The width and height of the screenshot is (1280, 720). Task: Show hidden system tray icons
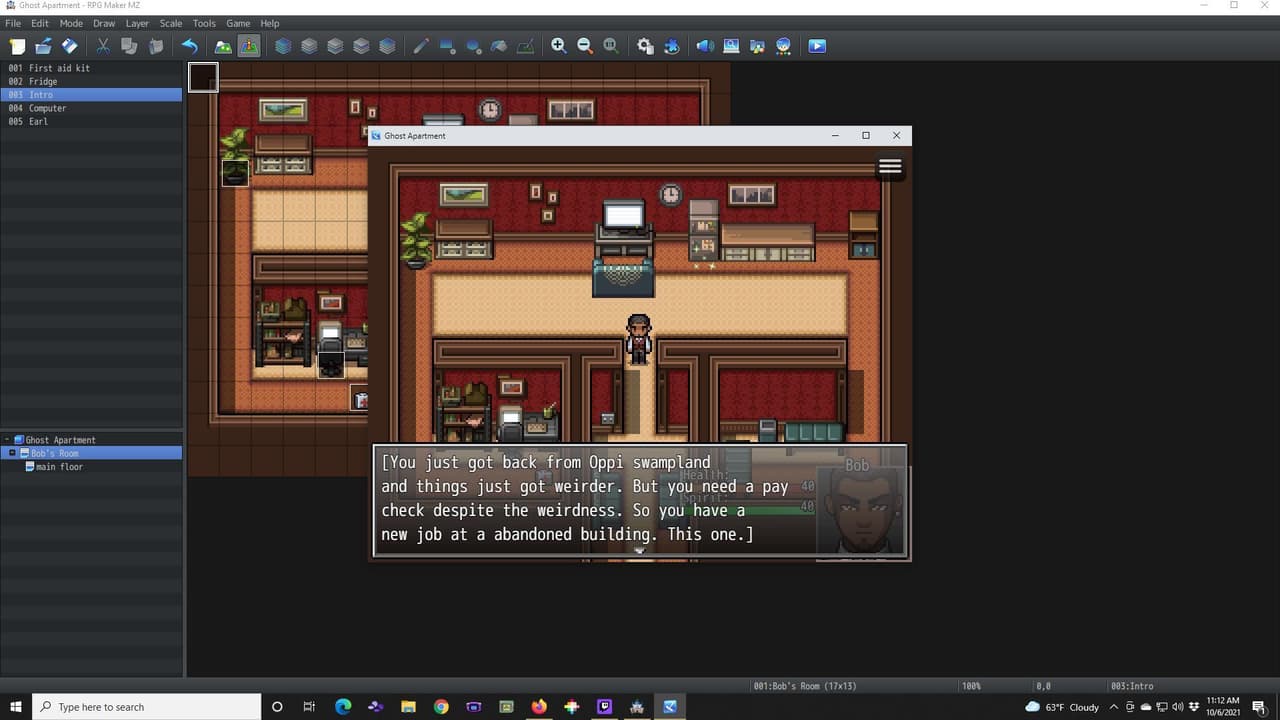(1114, 707)
